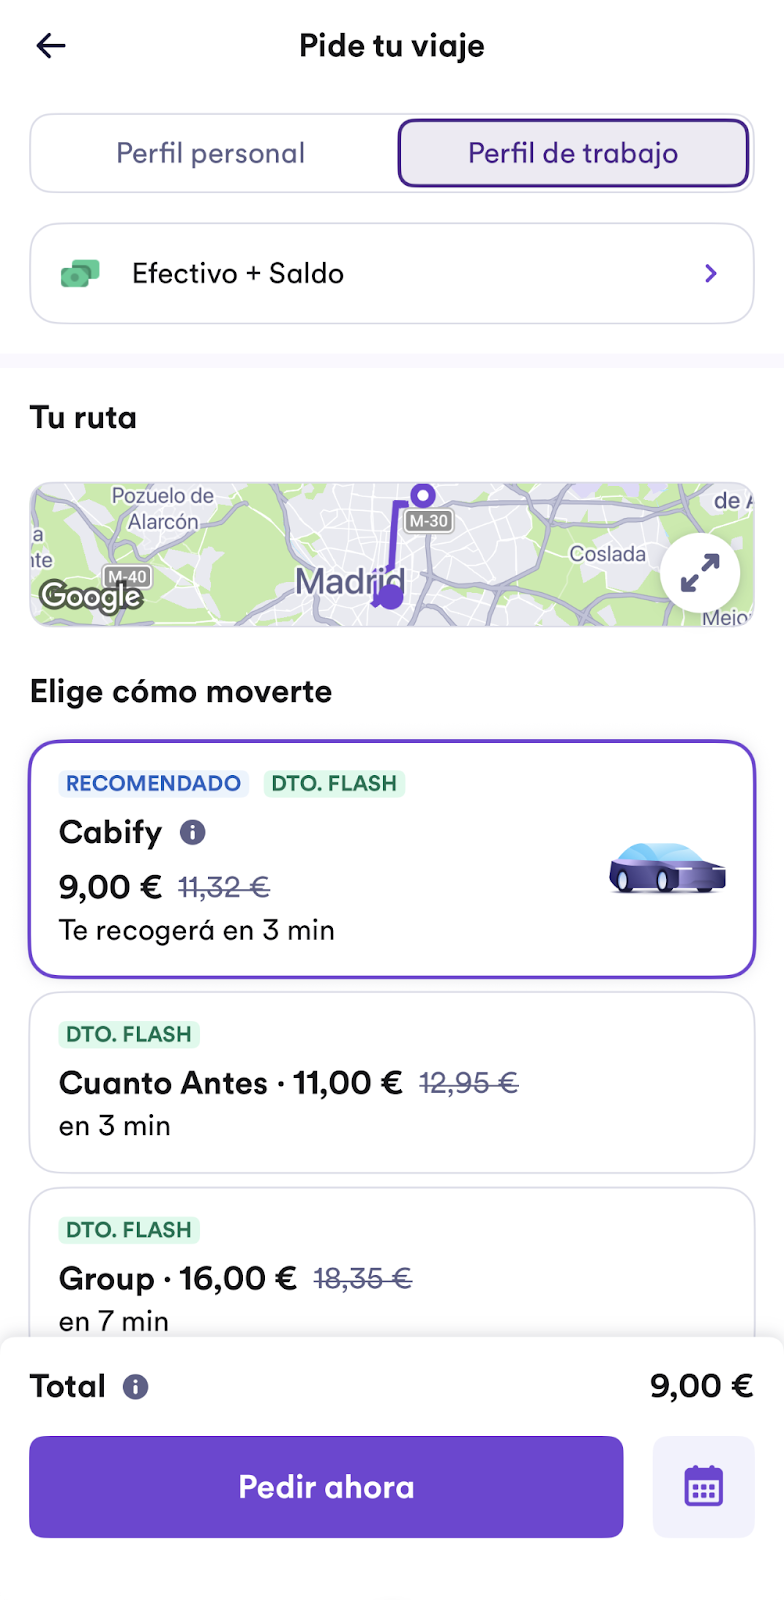The height and width of the screenshot is (1600, 784).
Task: Choose the Cuanto Antes ride option
Action: [391, 1082]
